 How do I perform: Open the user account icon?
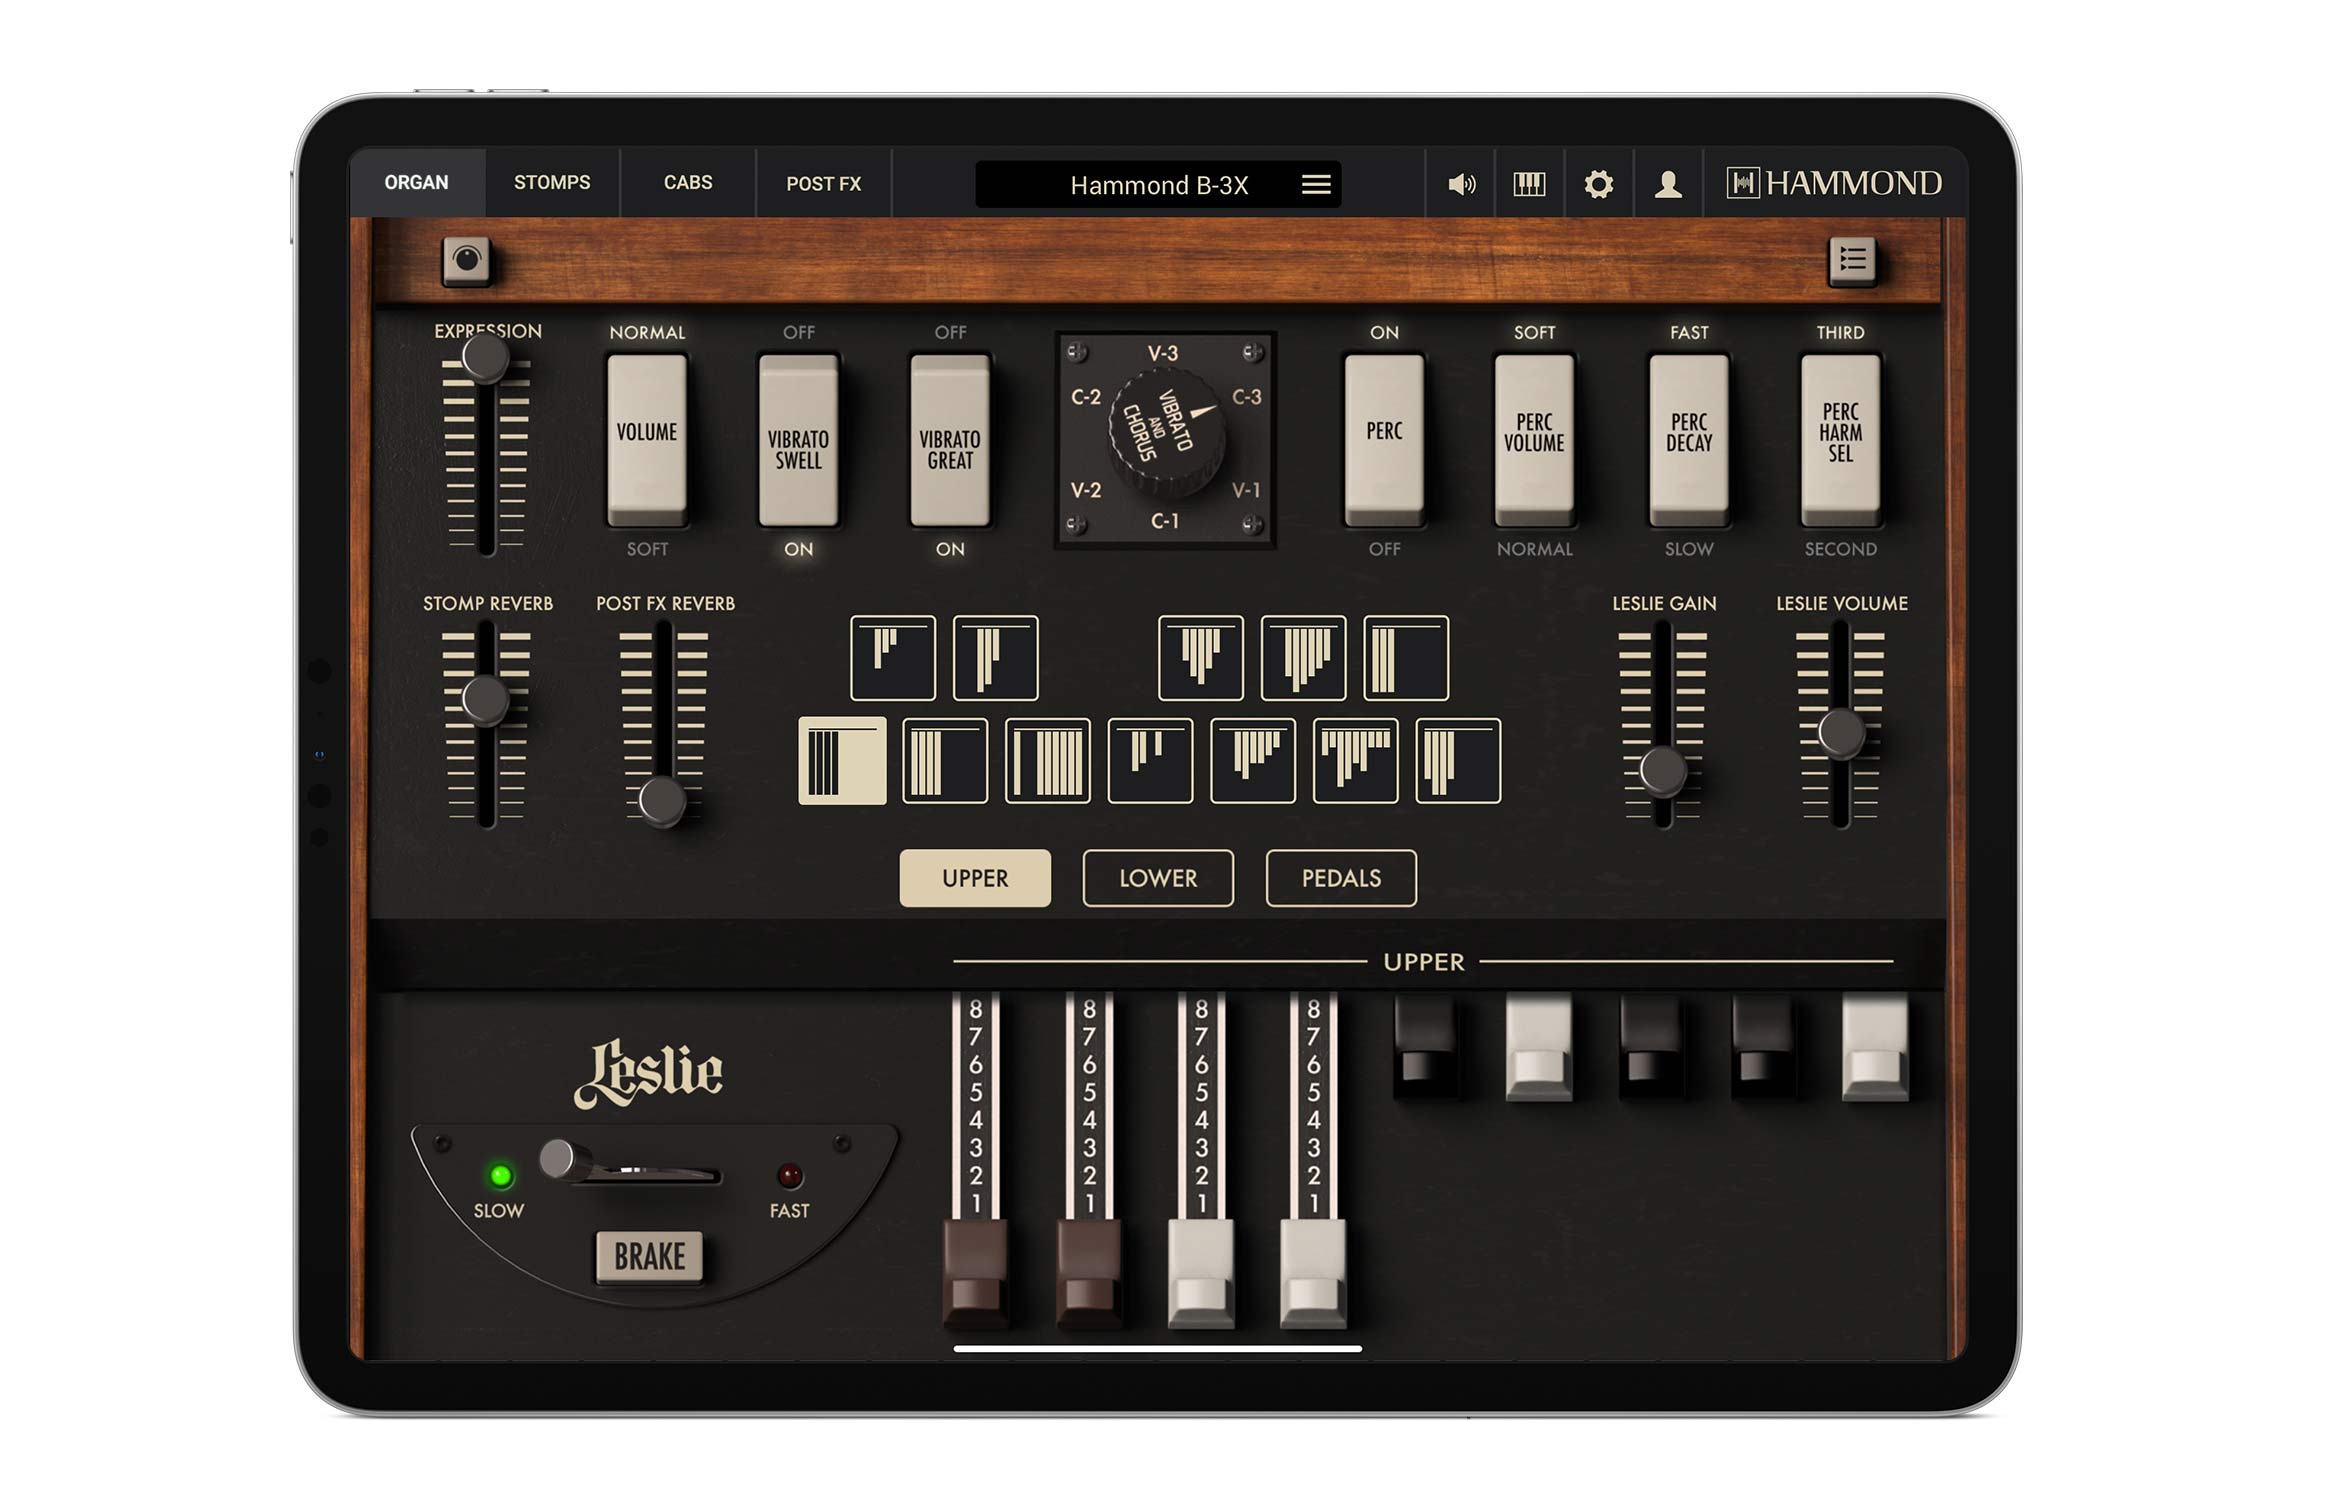tap(1670, 183)
